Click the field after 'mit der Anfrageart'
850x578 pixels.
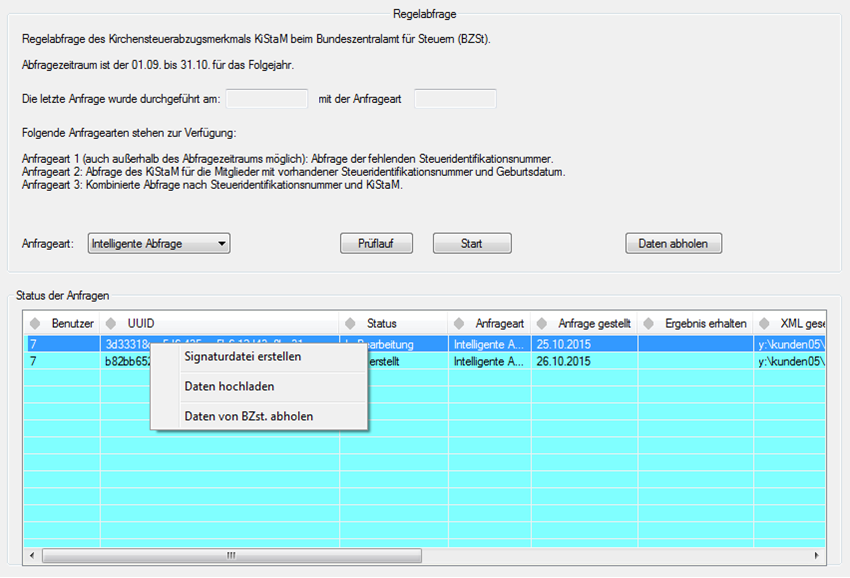click(455, 99)
